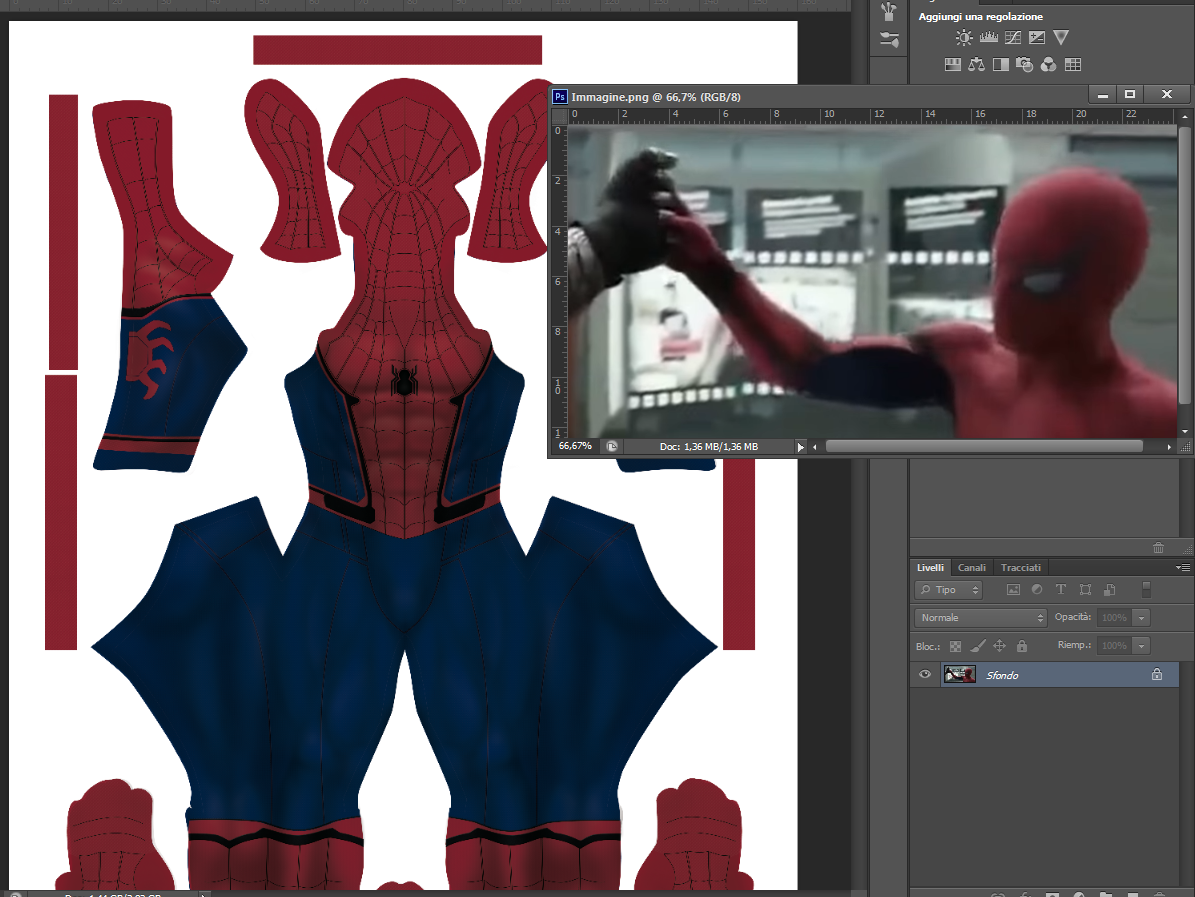
Task: Click the Doc: 1,36 MB/1,36 MB status text
Action: (709, 447)
